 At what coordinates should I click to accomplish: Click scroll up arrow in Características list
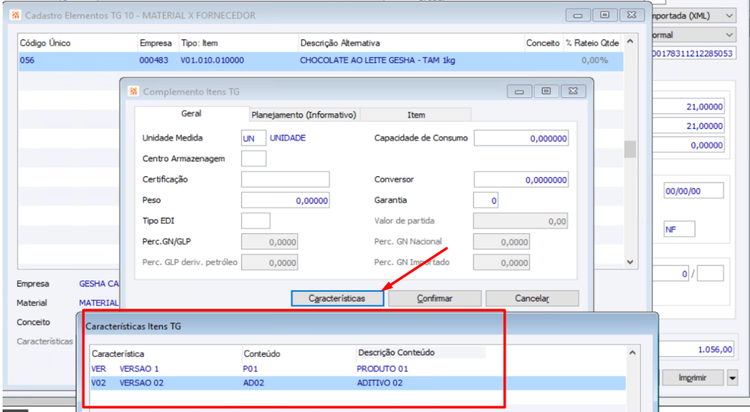[632, 353]
